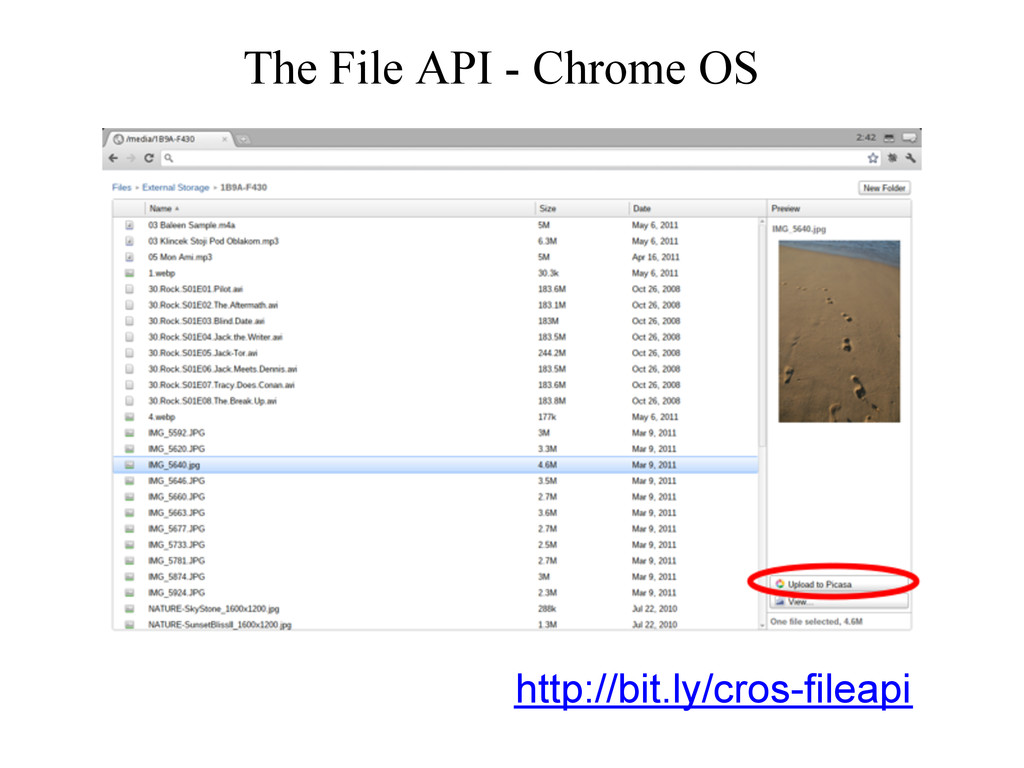The width and height of the screenshot is (1024, 768).
Task: Click the View button in the preview pane
Action: click(840, 601)
